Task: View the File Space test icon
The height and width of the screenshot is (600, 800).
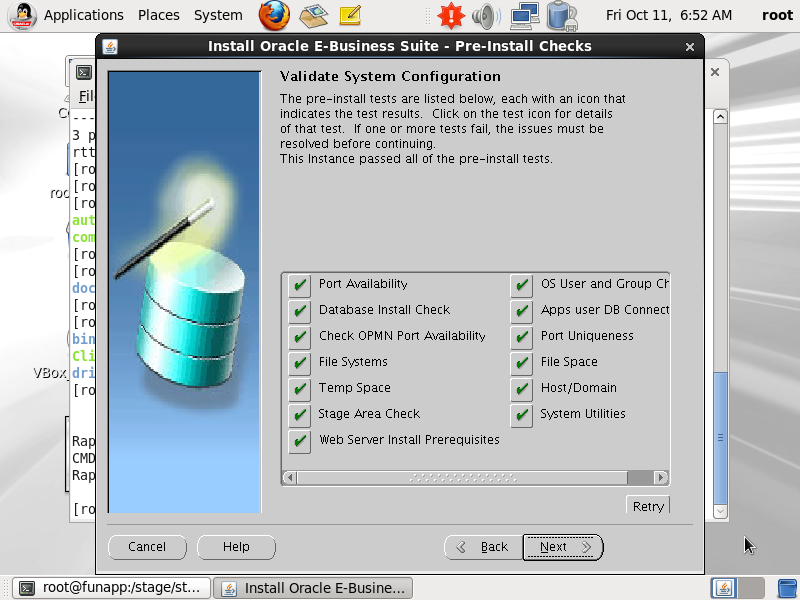Action: coord(521,363)
